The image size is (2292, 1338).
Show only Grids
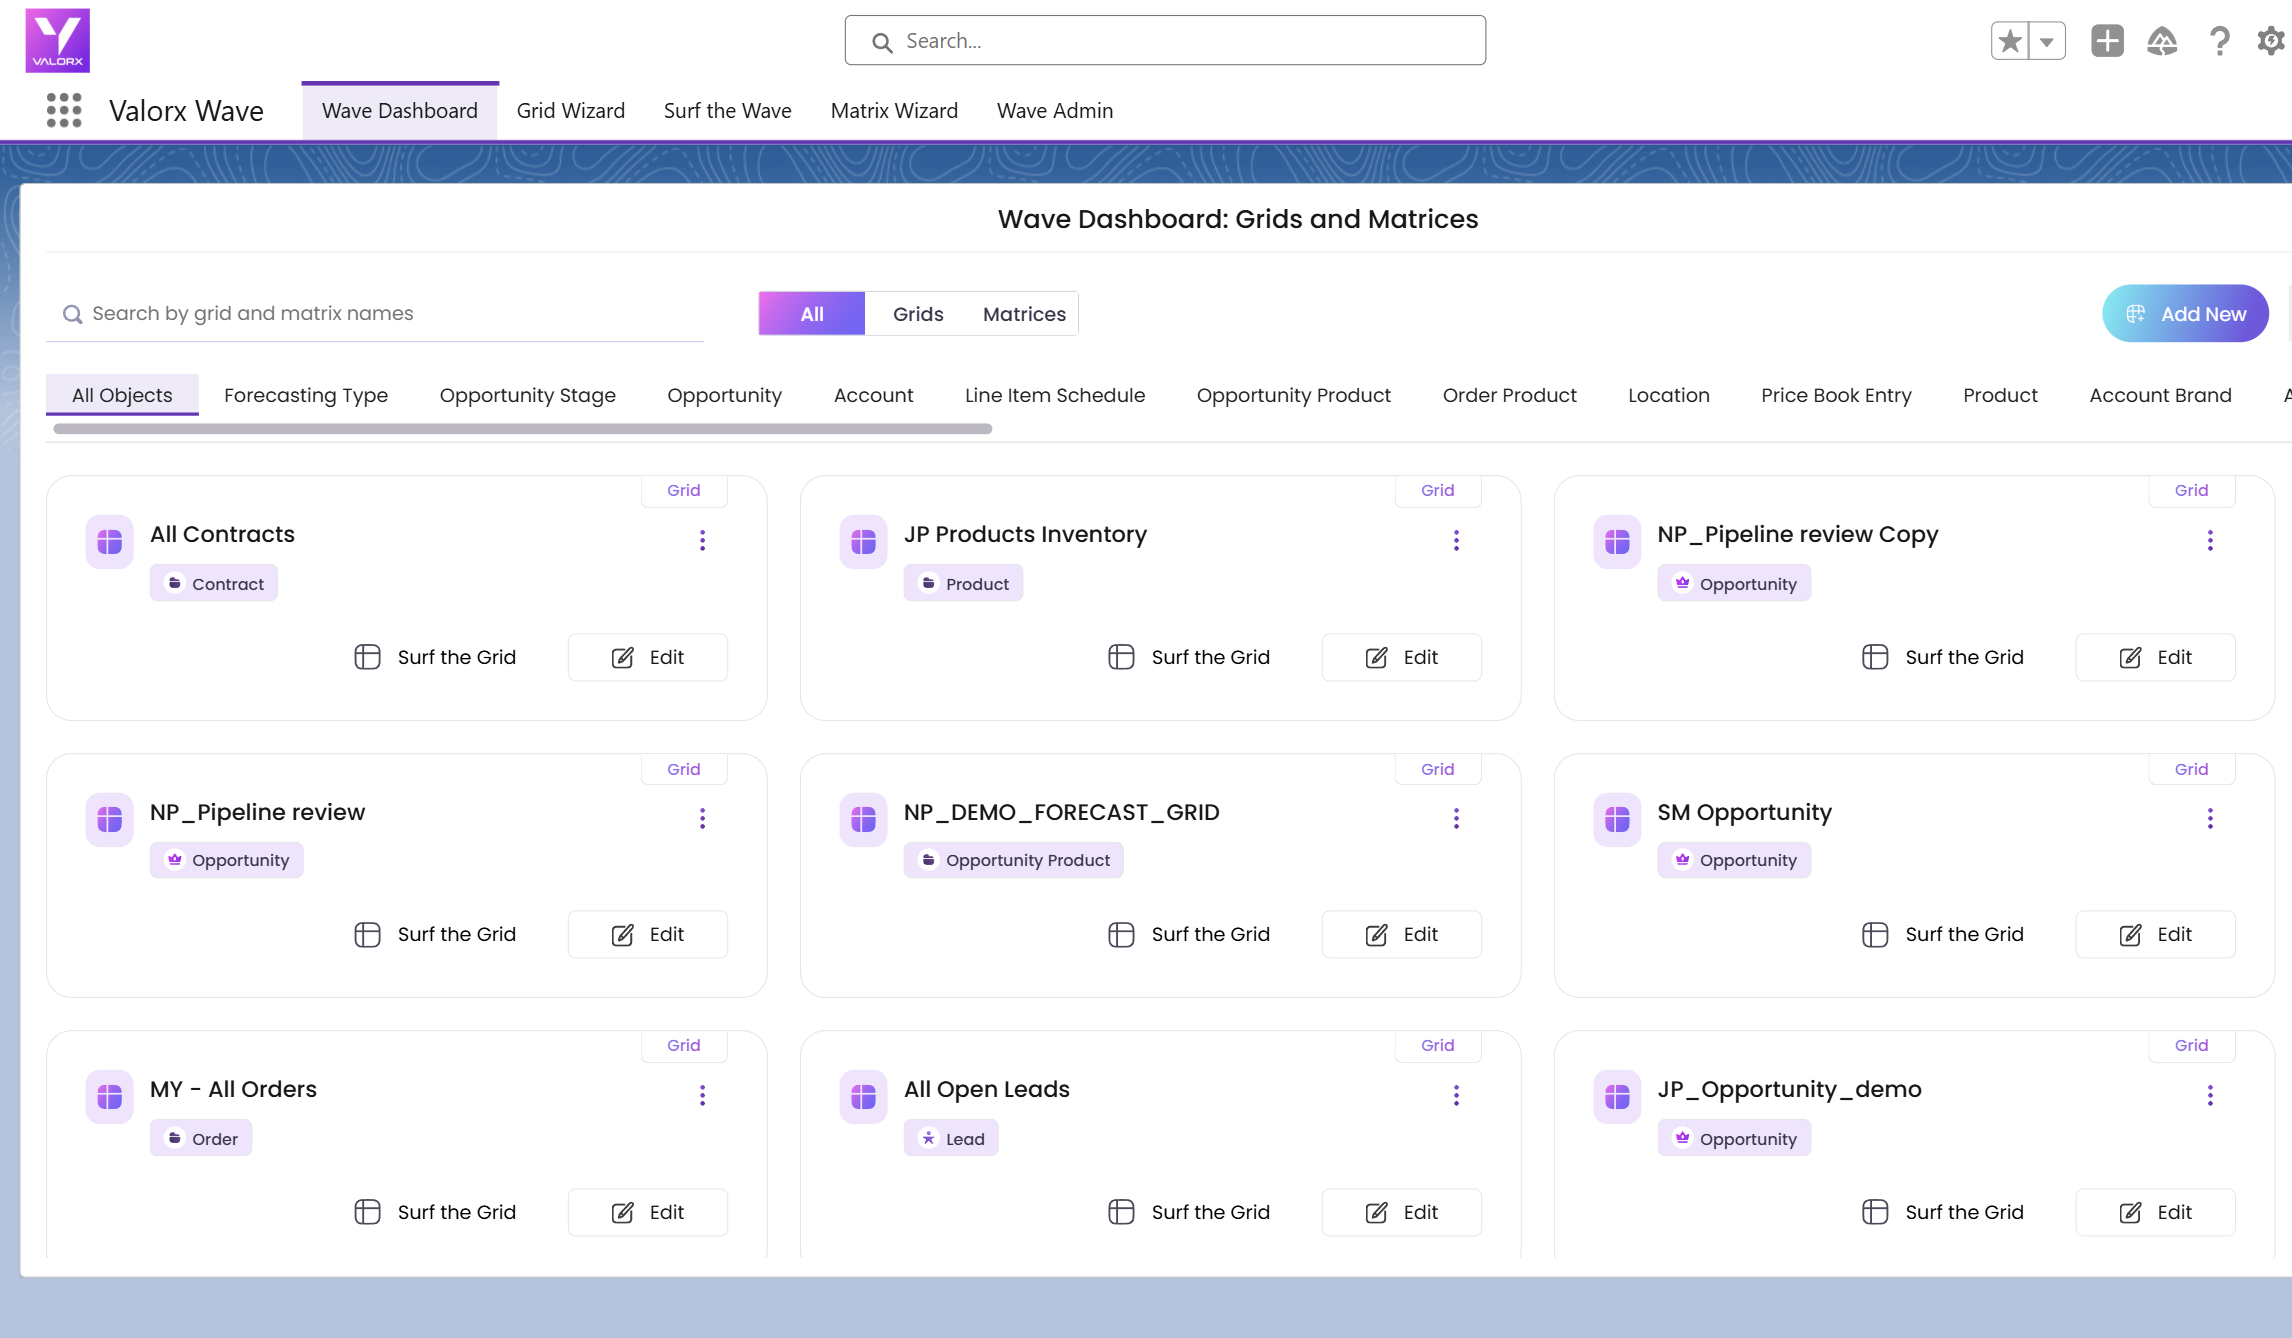(918, 314)
